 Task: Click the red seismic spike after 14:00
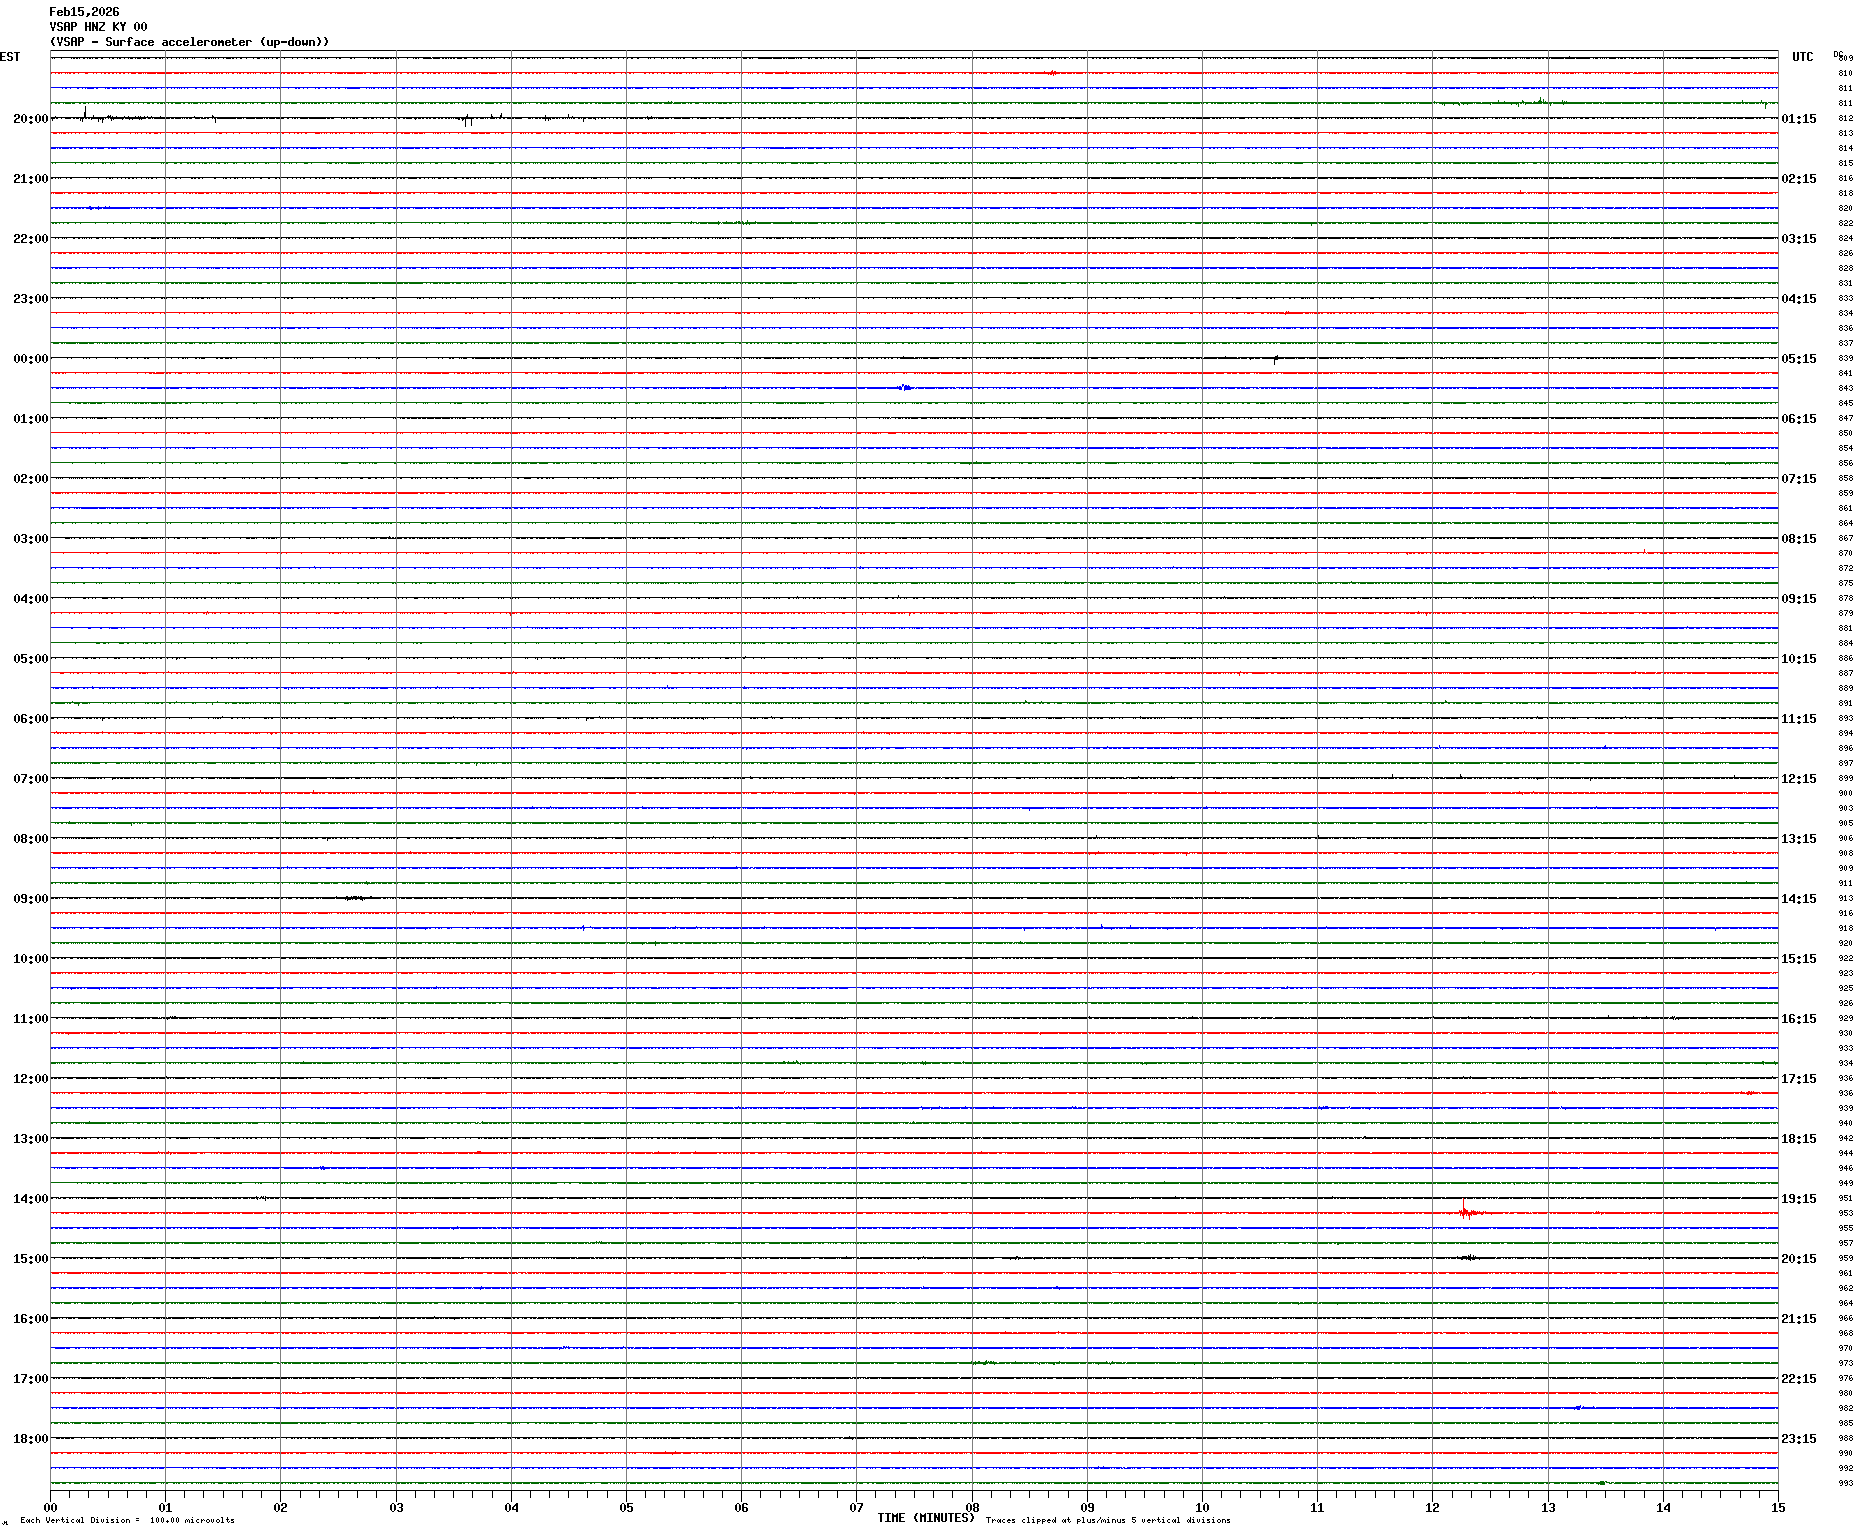pos(1465,1212)
